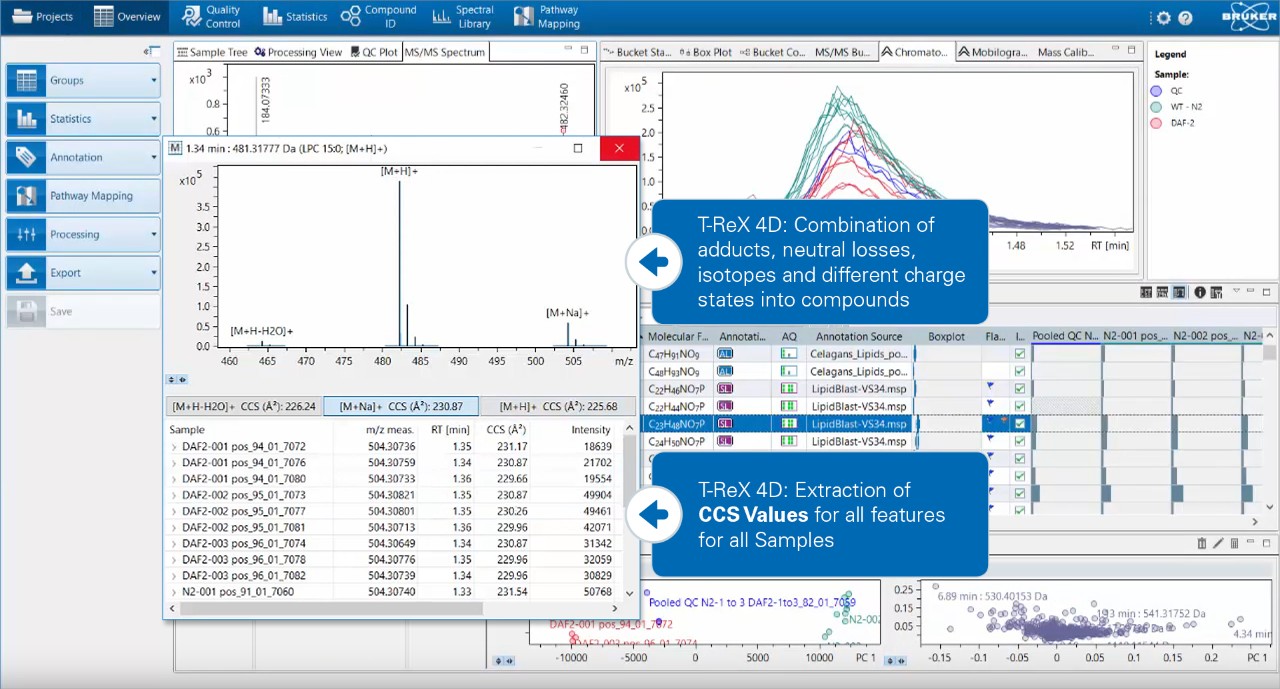Select the [M+Na]+ CCS adduct button
1280x689 pixels.
[x=401, y=407]
